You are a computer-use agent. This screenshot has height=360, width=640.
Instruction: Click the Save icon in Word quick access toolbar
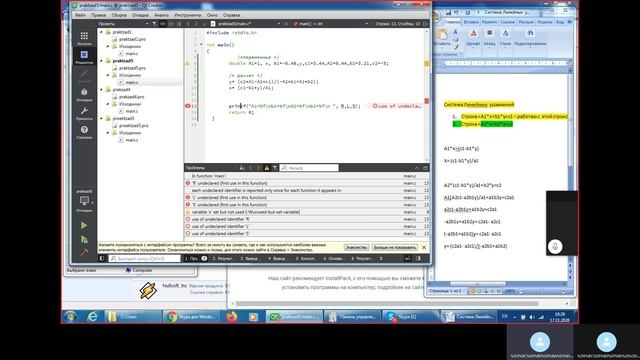(449, 13)
